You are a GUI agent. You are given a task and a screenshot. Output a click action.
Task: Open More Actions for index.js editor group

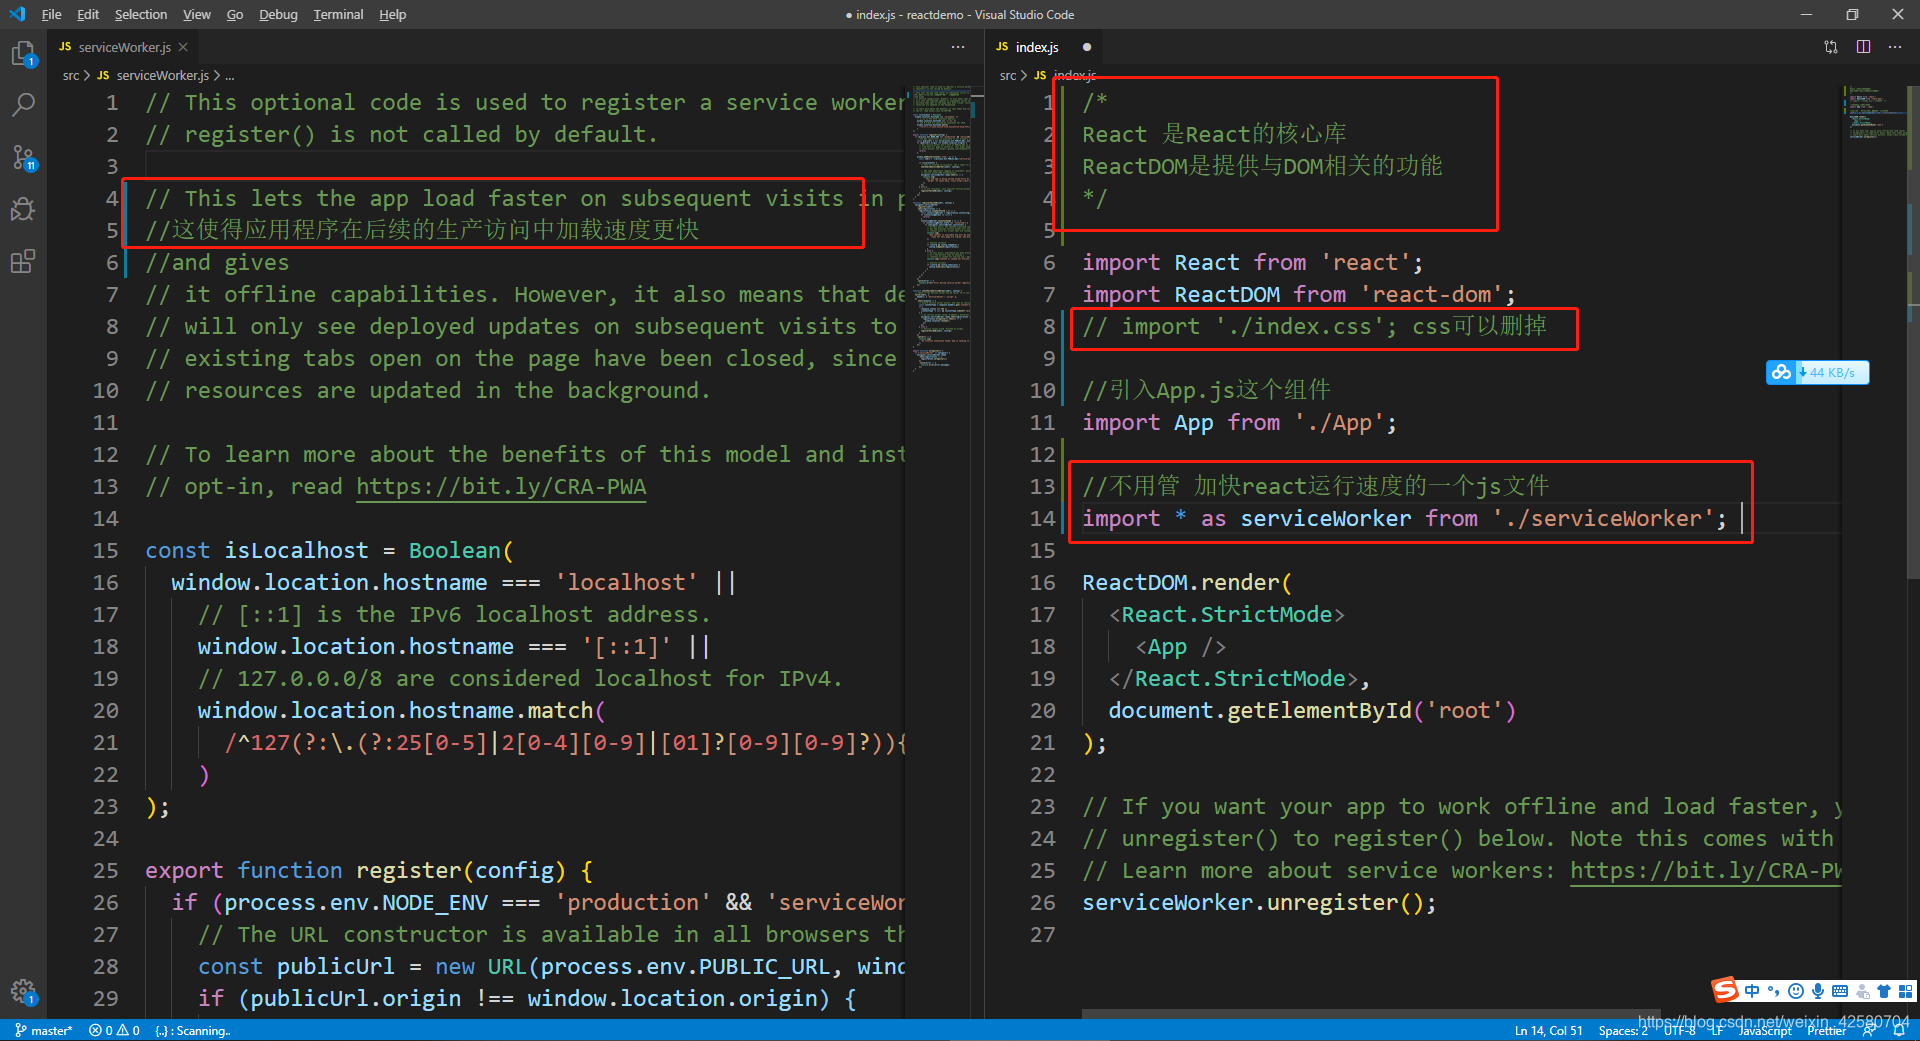1895,47
